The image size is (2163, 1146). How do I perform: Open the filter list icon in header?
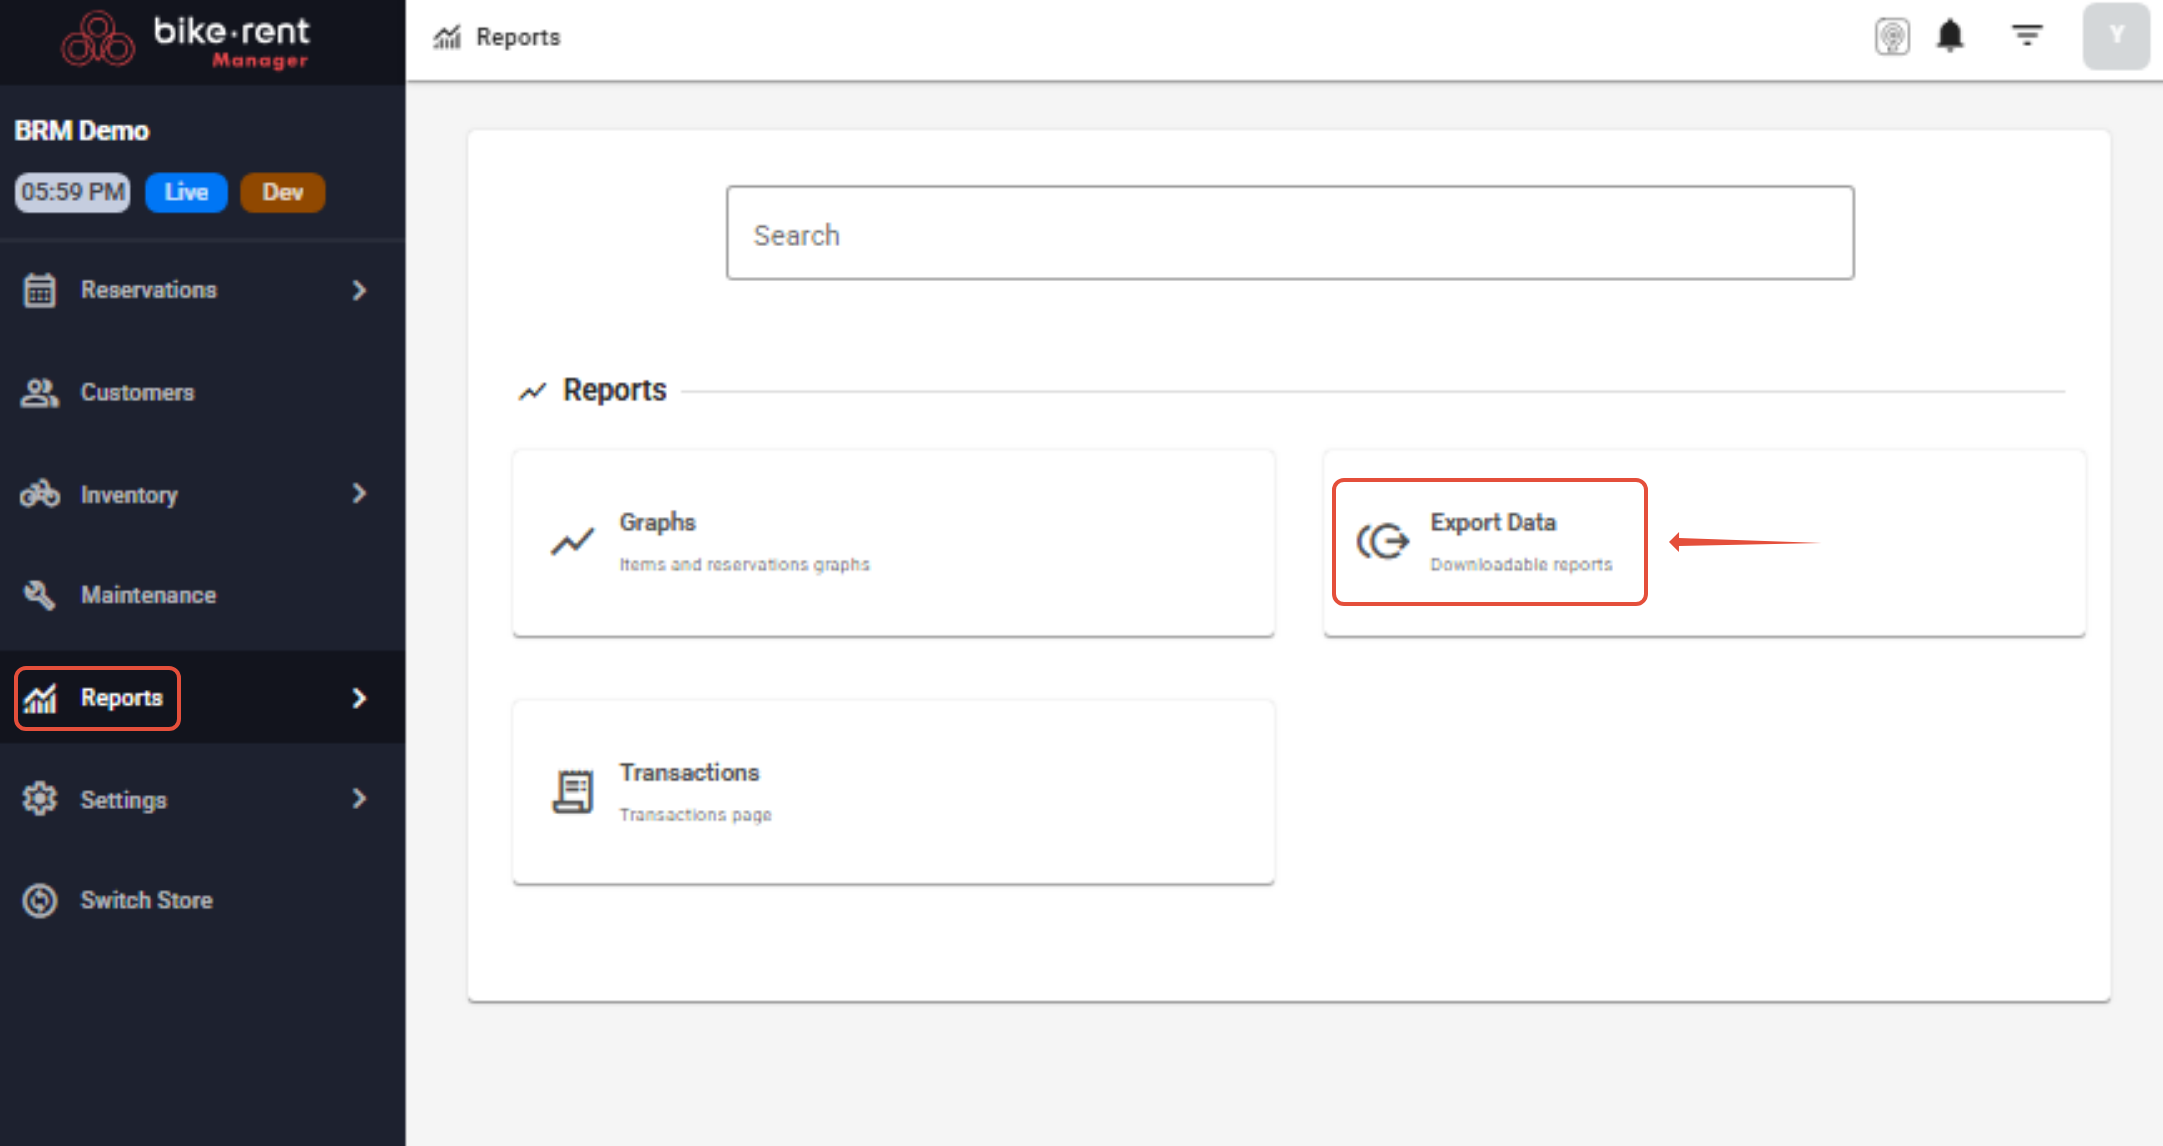click(x=2026, y=36)
